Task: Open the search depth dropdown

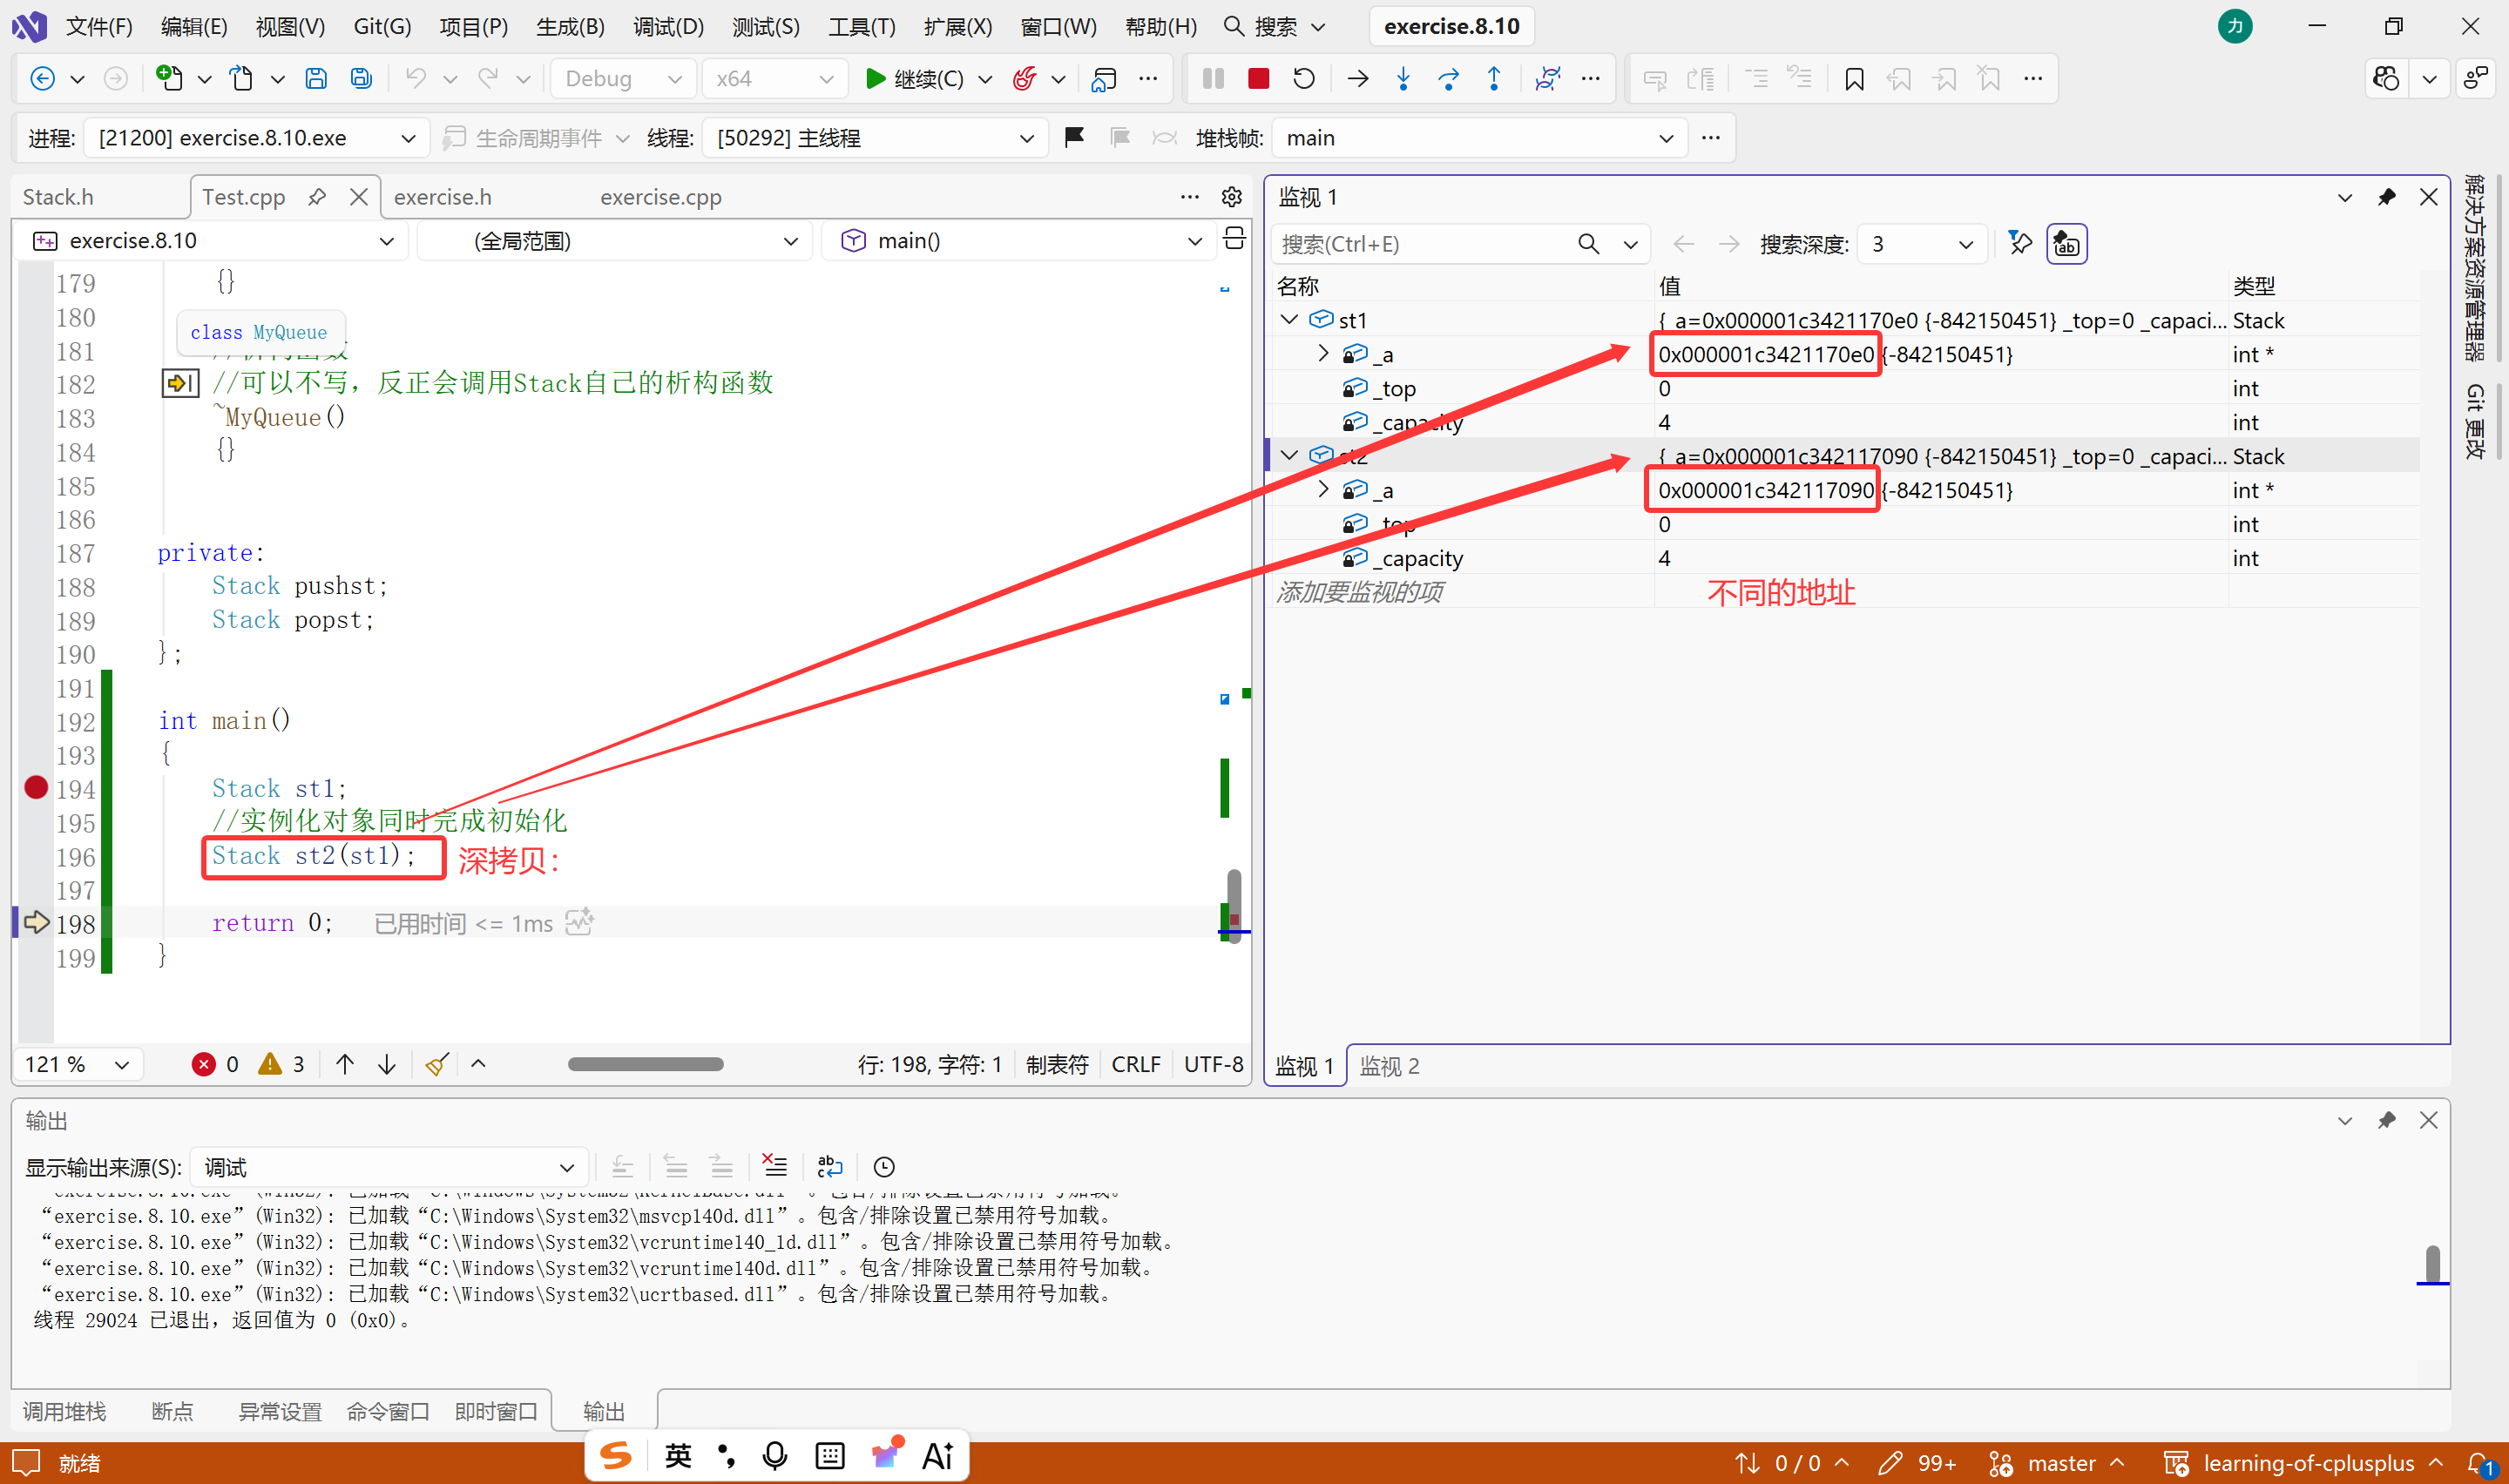Action: point(1921,244)
